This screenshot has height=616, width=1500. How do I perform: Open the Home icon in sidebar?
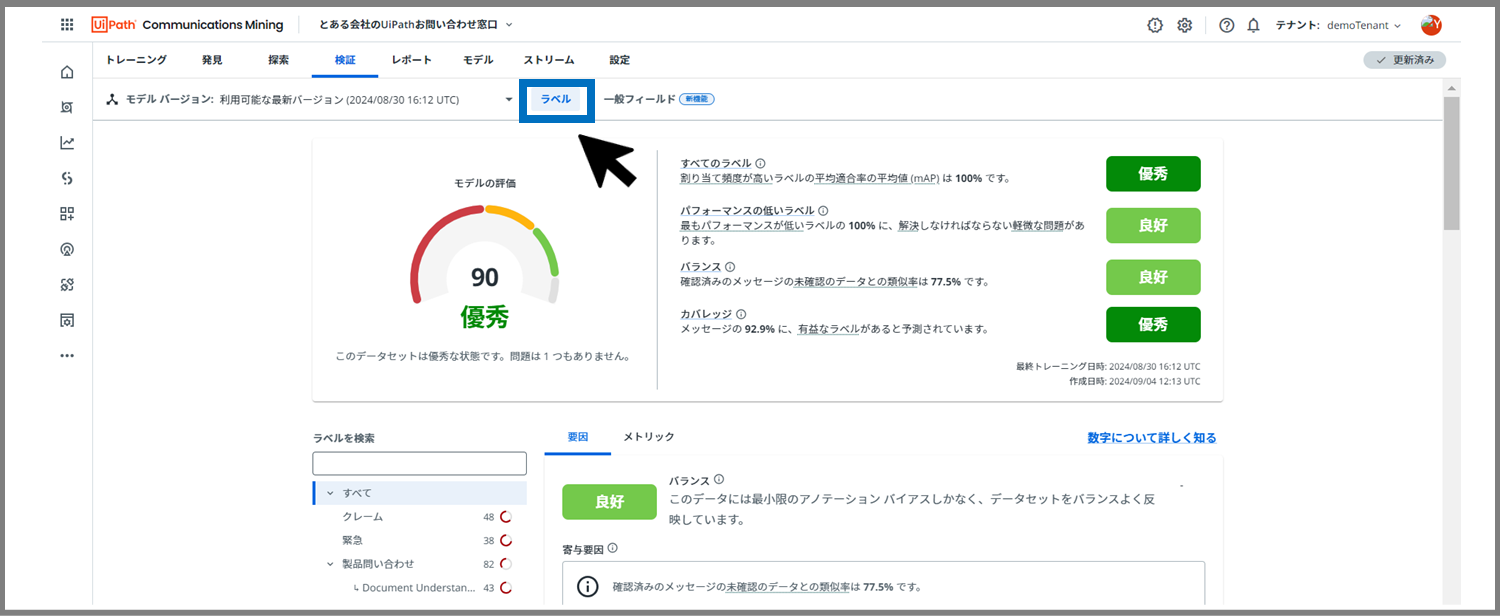(67, 72)
